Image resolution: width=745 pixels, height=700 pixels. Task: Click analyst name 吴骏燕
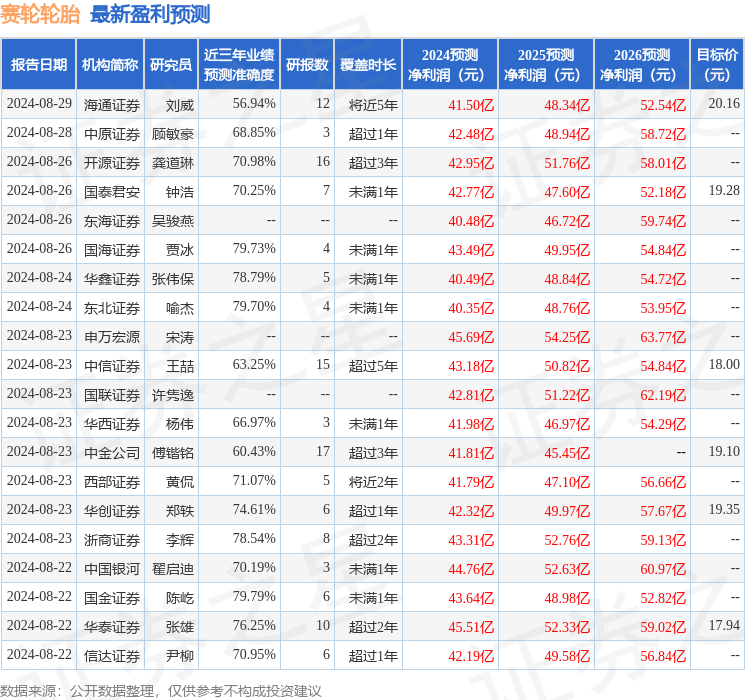coord(173,221)
